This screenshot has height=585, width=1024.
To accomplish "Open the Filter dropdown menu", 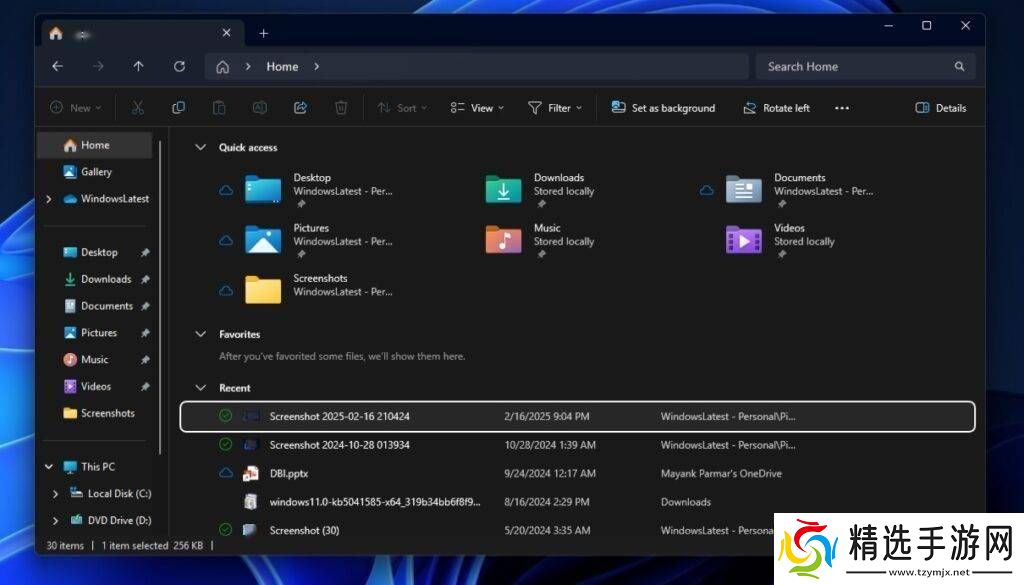I will (x=554, y=108).
